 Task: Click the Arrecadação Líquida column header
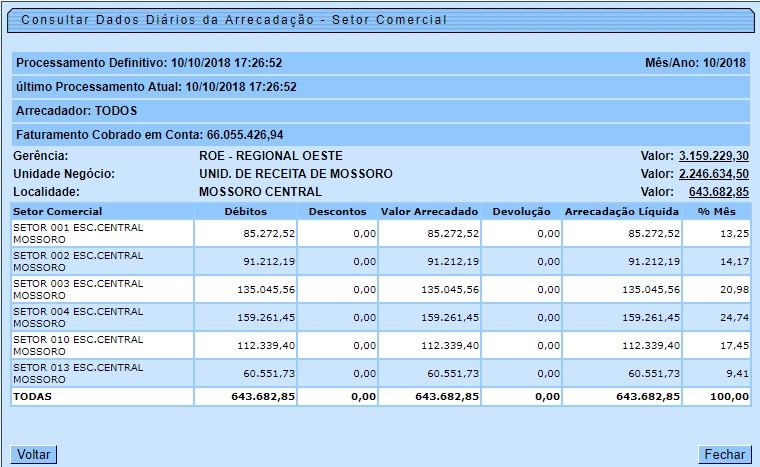coord(621,211)
